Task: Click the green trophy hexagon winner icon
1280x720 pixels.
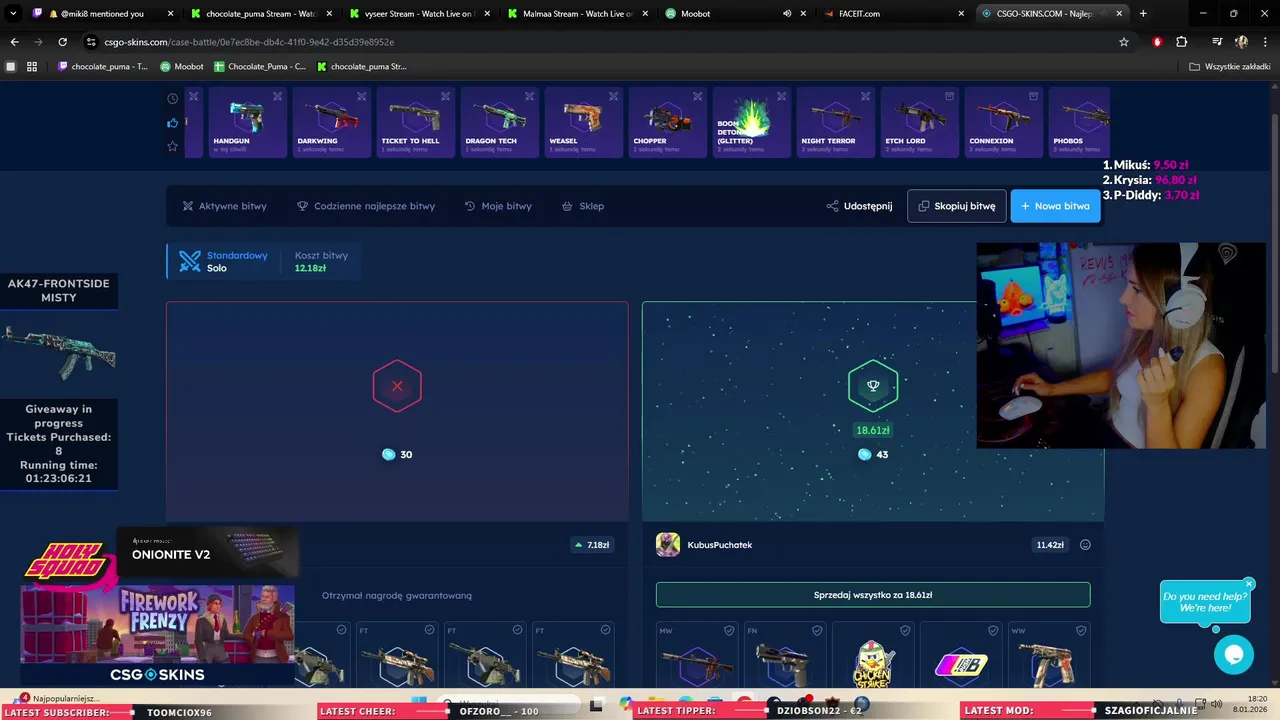Action: click(x=873, y=386)
